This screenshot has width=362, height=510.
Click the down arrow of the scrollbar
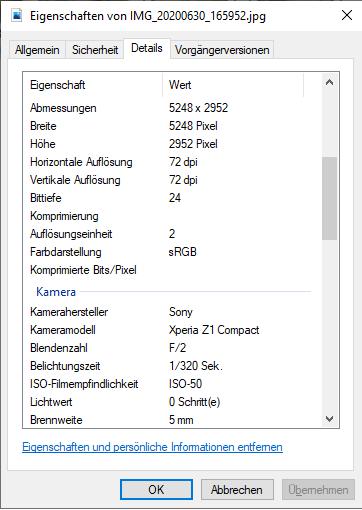coord(329,419)
